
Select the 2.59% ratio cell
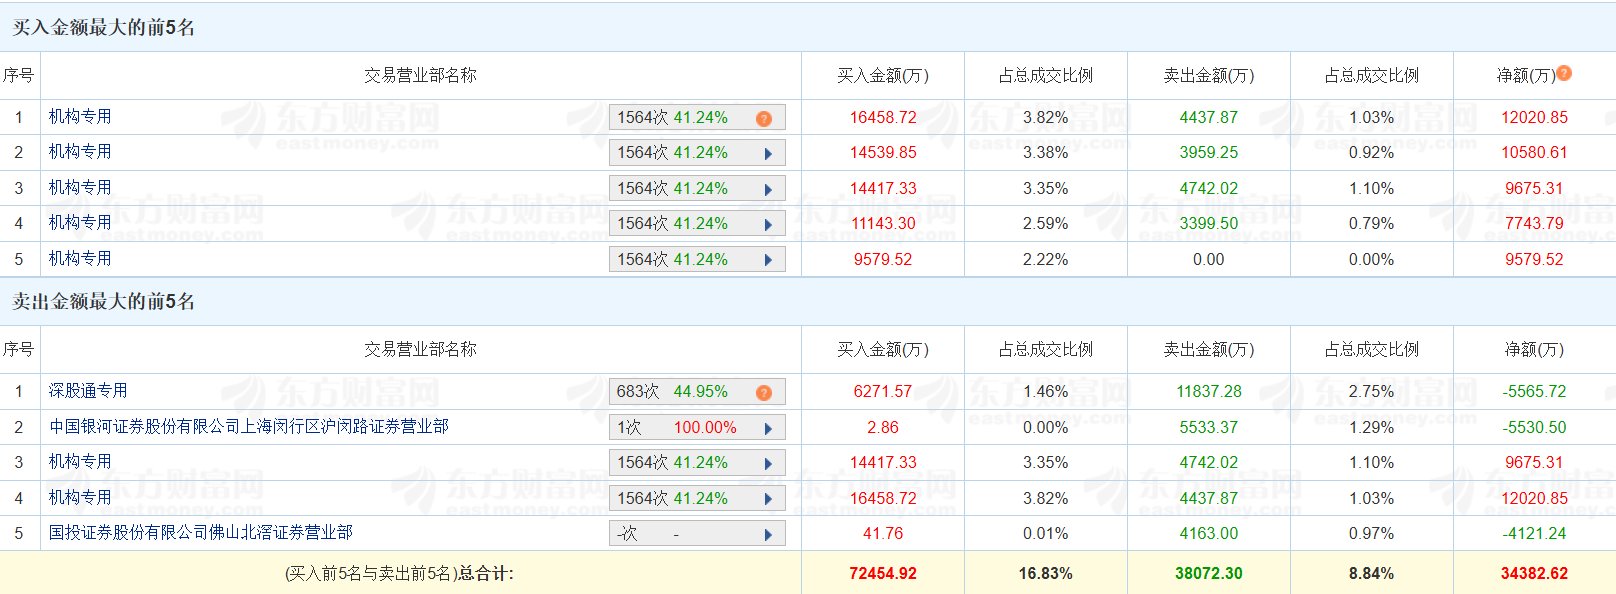tap(1045, 224)
